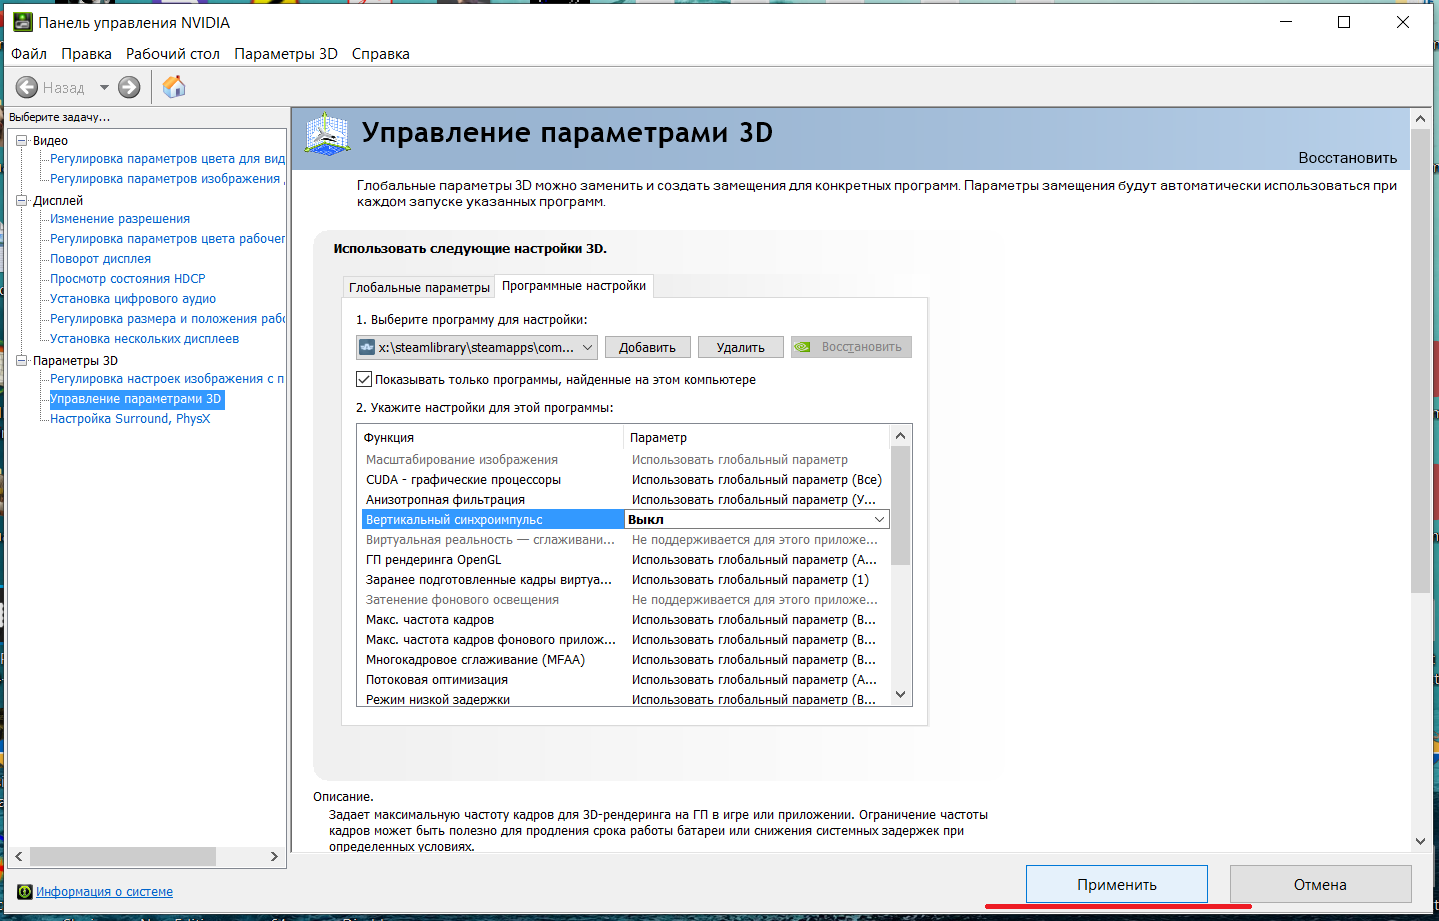
Task: Click the Back arrow icon in toolbar
Action: [27, 88]
